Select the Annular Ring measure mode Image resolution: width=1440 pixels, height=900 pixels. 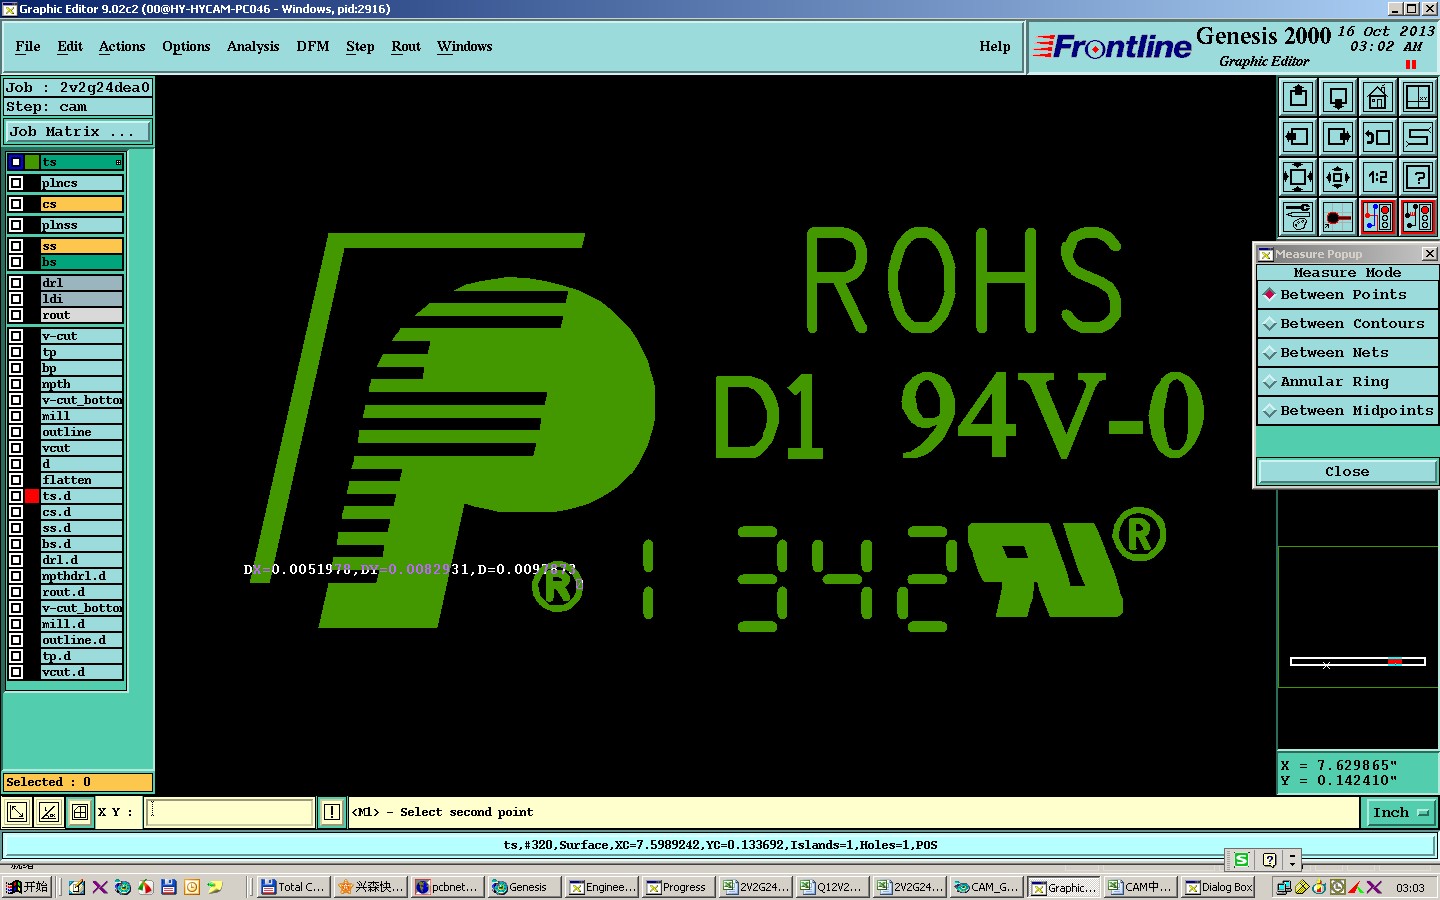click(x=1347, y=382)
